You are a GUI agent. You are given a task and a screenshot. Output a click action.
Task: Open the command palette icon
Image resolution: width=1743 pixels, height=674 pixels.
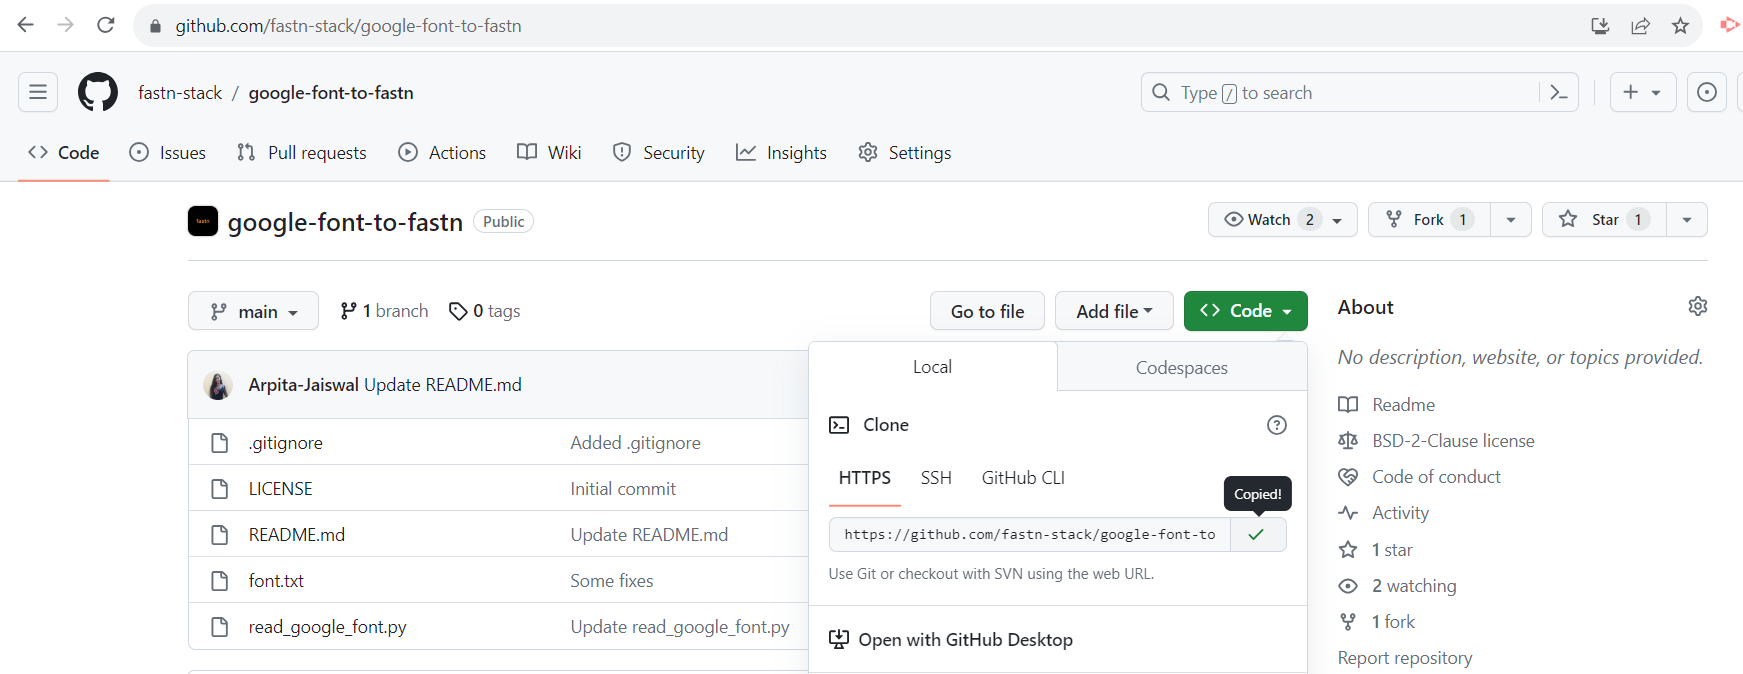point(1558,92)
